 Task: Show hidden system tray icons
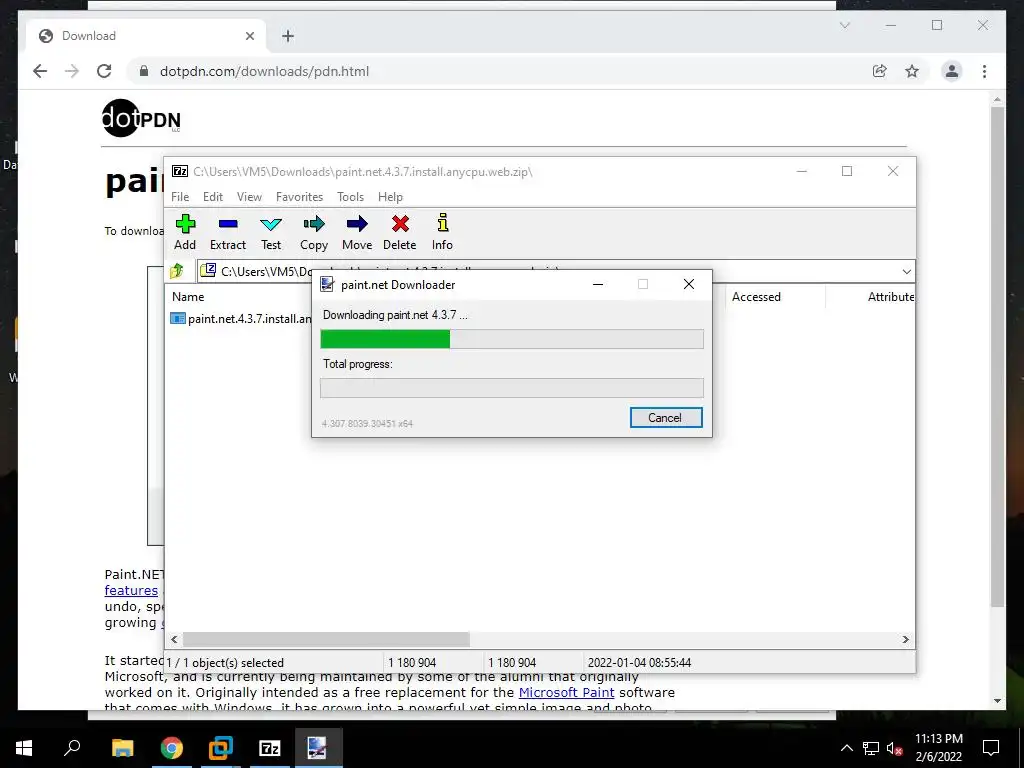tap(846, 748)
